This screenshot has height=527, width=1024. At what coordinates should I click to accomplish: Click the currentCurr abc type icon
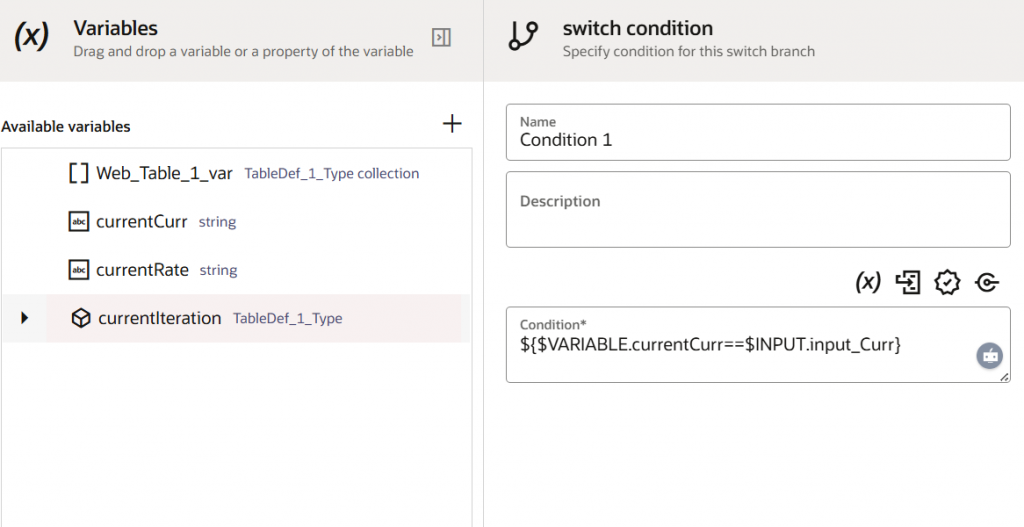79,222
